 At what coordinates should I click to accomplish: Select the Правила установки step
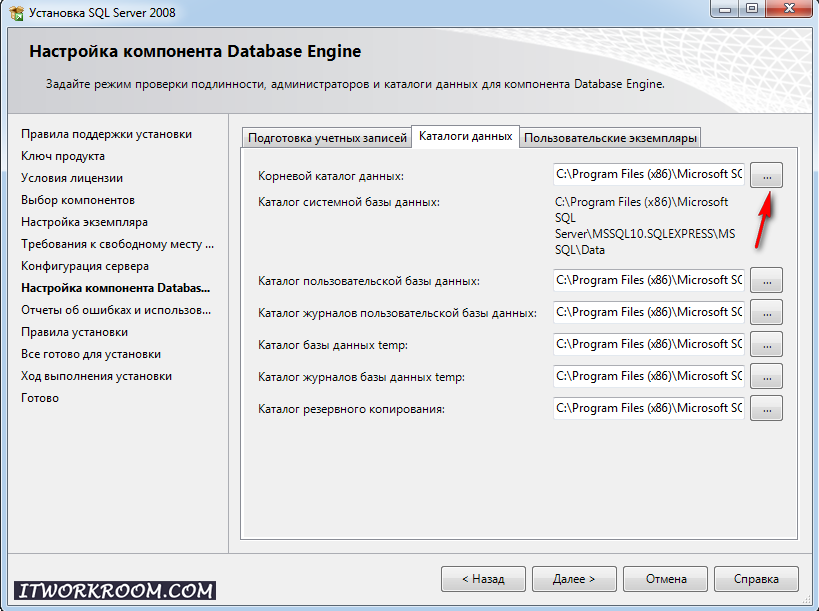(x=74, y=332)
